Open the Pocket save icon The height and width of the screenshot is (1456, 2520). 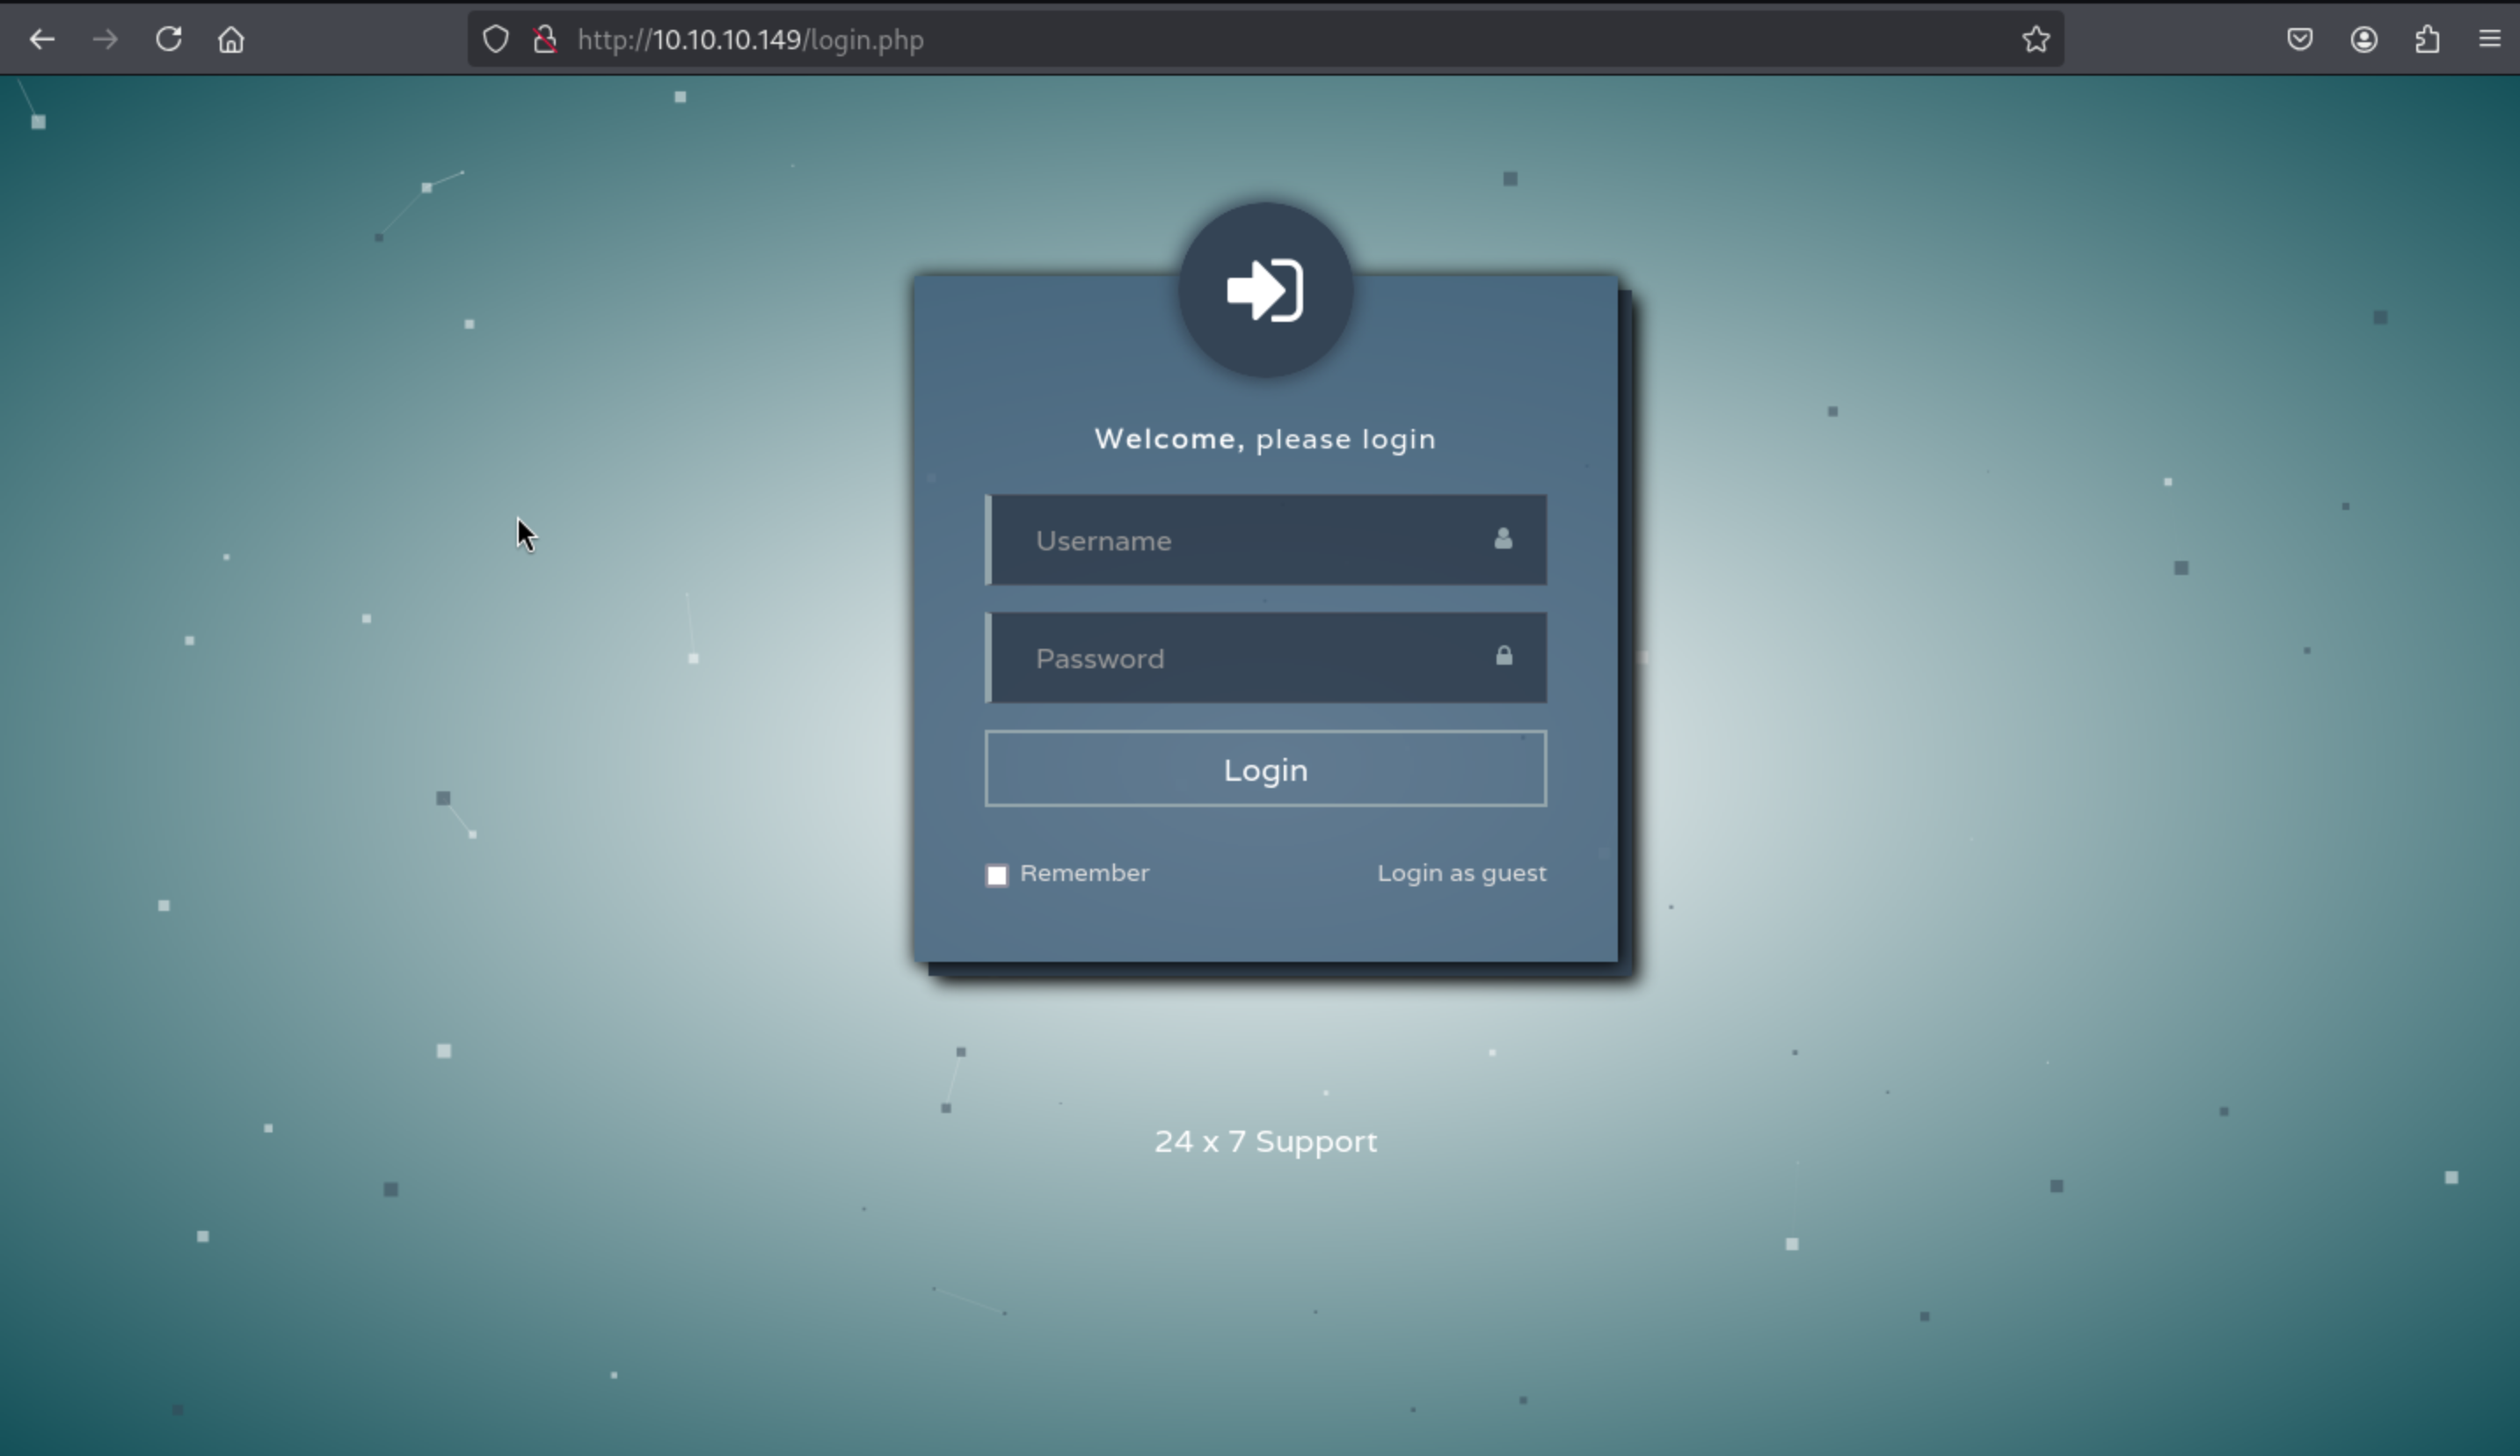[x=2300, y=40]
